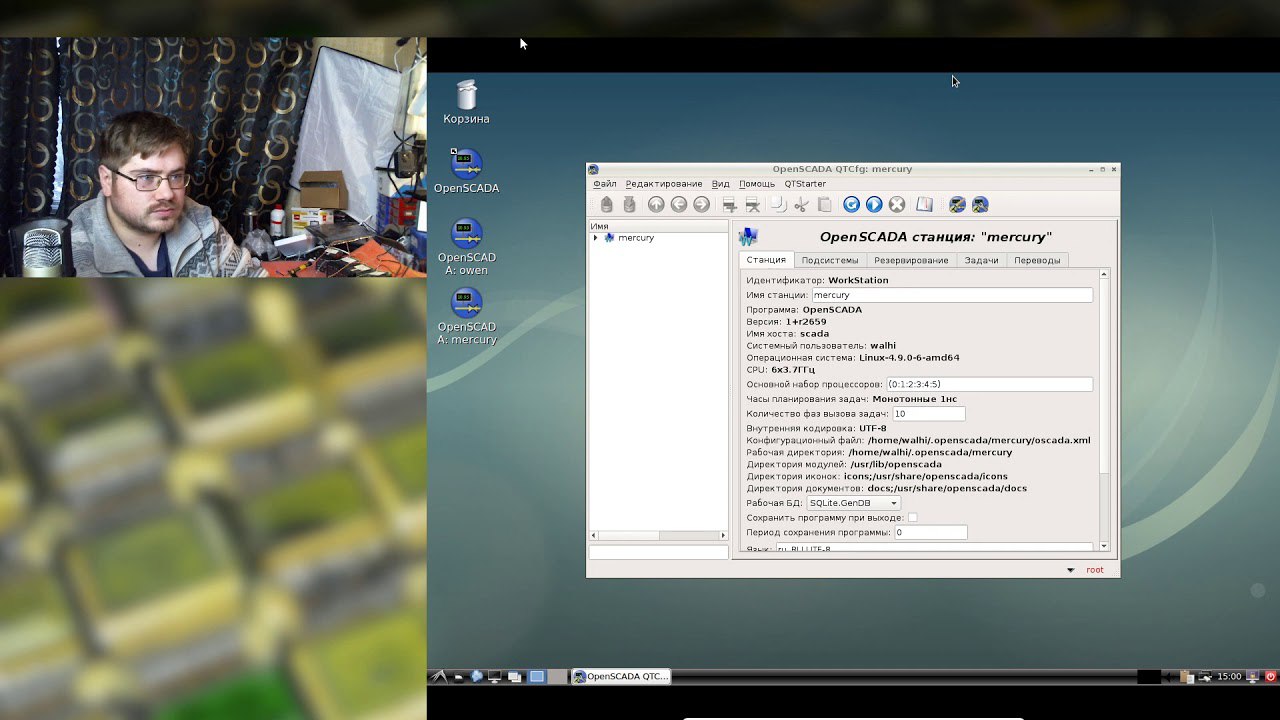The height and width of the screenshot is (720, 1280).
Task: Click the Основной набор процессоров input field
Action: point(989,384)
